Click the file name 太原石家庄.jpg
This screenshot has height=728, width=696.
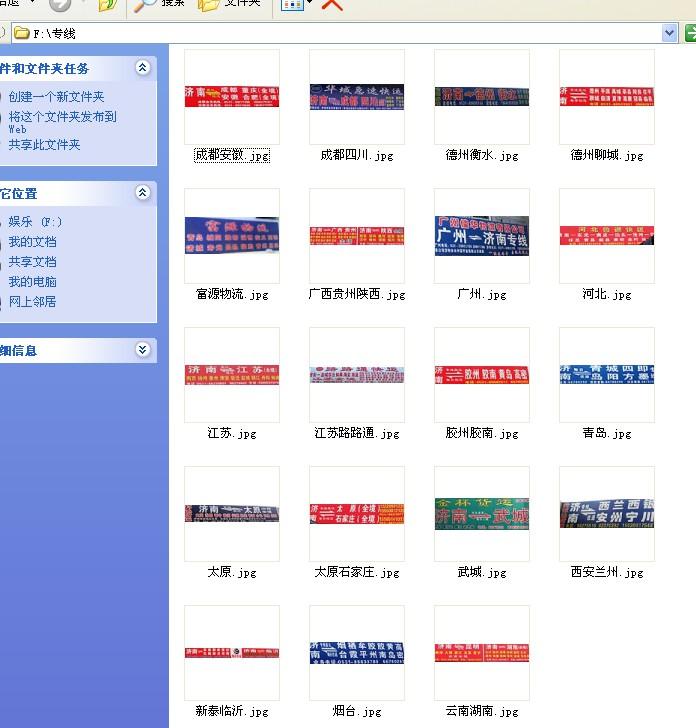tap(357, 572)
